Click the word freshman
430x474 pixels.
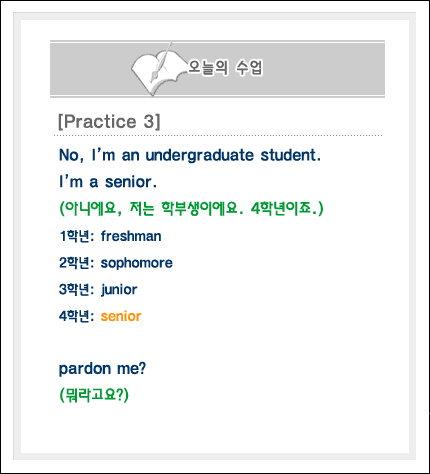click(x=131, y=236)
